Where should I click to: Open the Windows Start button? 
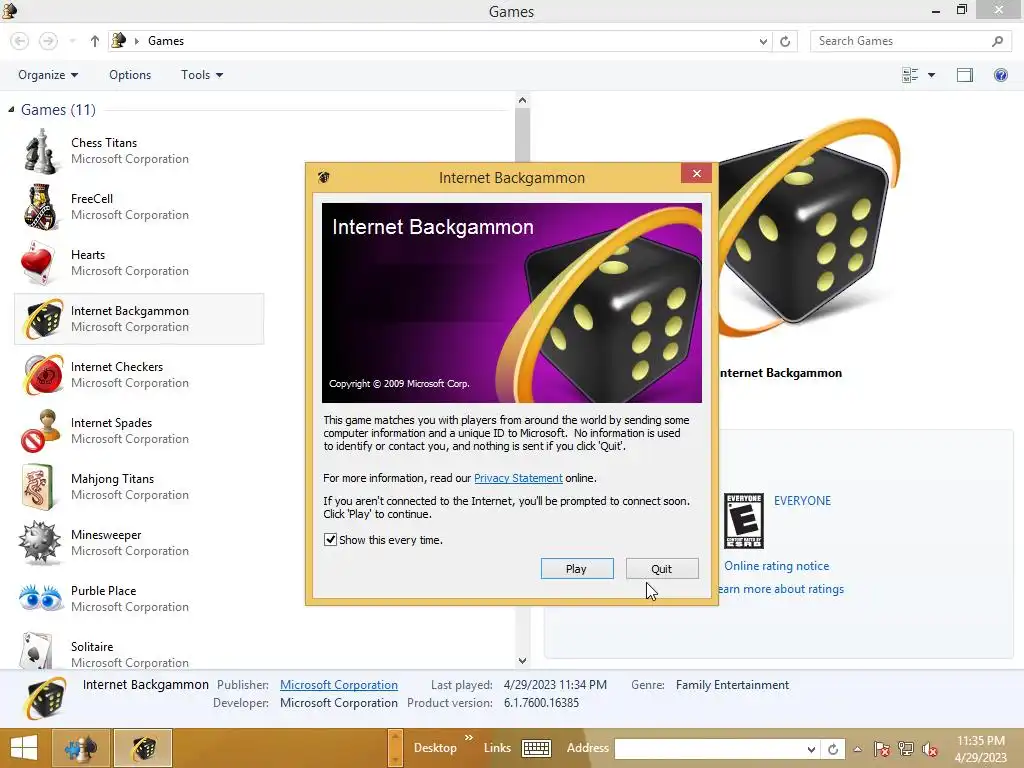click(24, 748)
